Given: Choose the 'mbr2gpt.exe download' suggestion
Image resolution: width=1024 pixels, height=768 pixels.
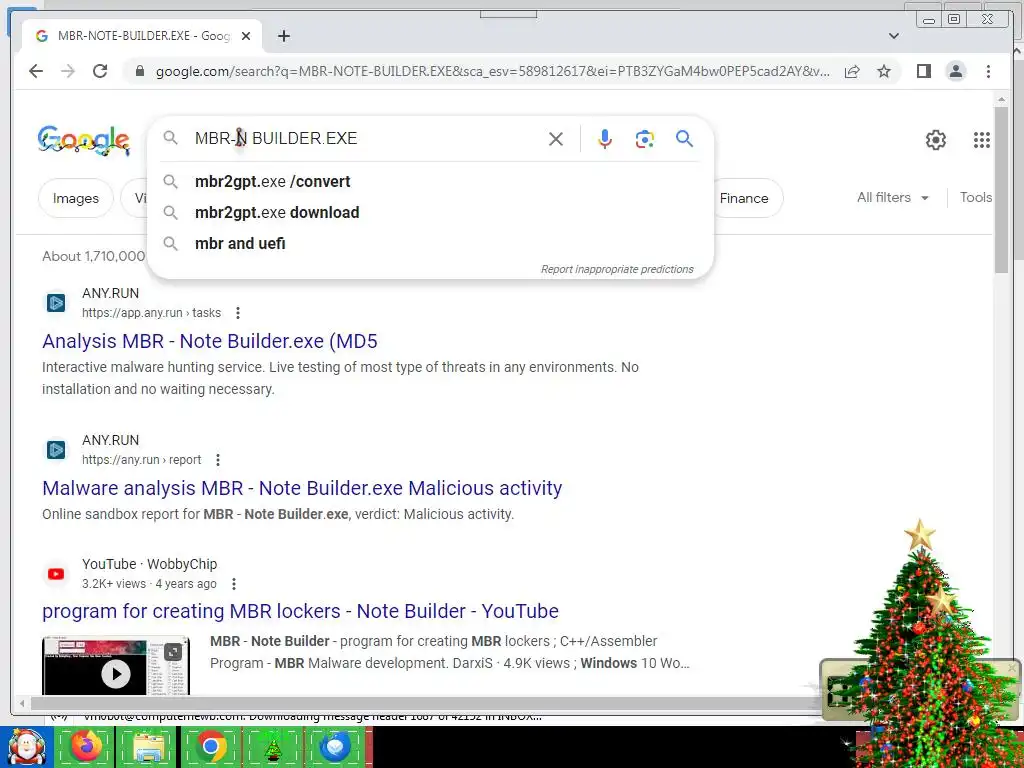Looking at the screenshot, I should [430, 212].
